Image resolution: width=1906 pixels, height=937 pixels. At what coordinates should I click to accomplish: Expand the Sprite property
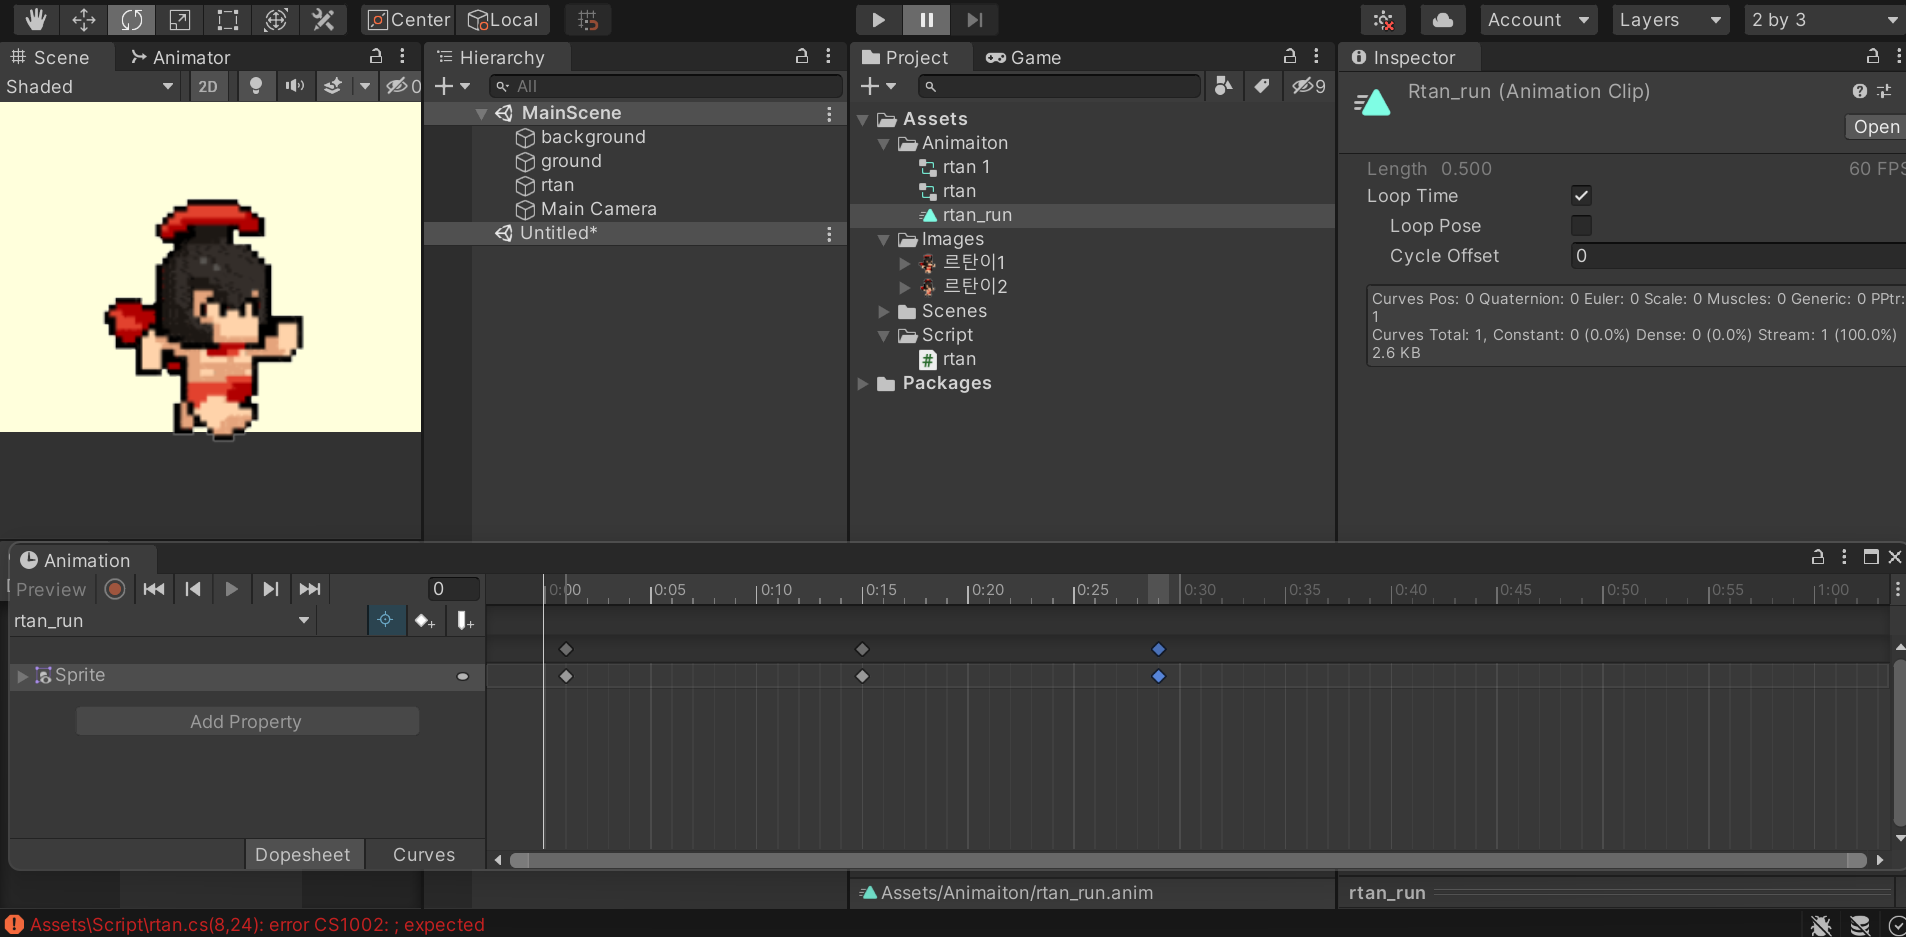tap(22, 676)
